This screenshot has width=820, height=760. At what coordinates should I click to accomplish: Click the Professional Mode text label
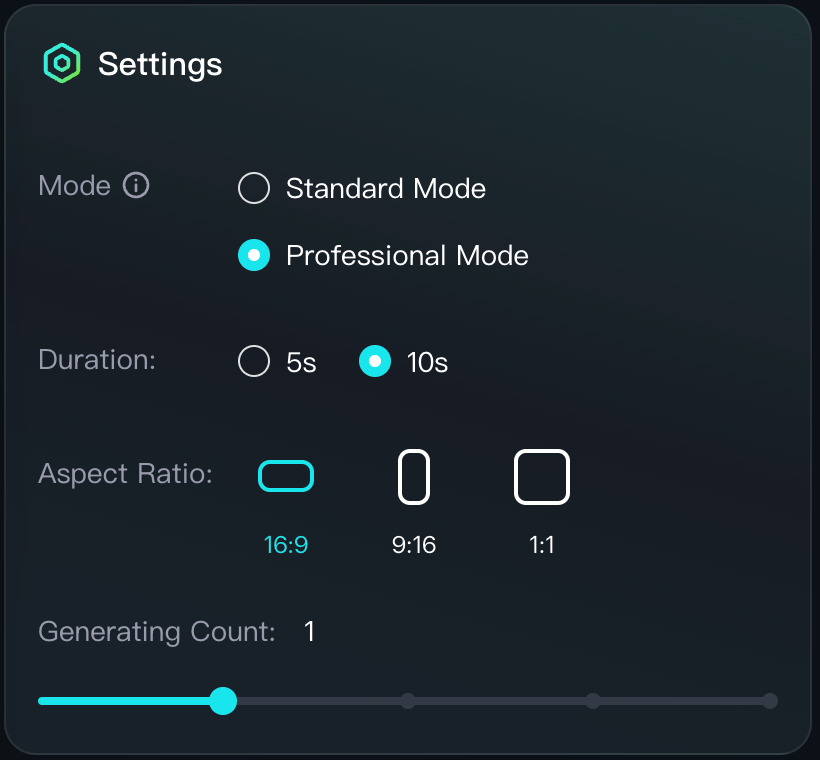tap(407, 256)
